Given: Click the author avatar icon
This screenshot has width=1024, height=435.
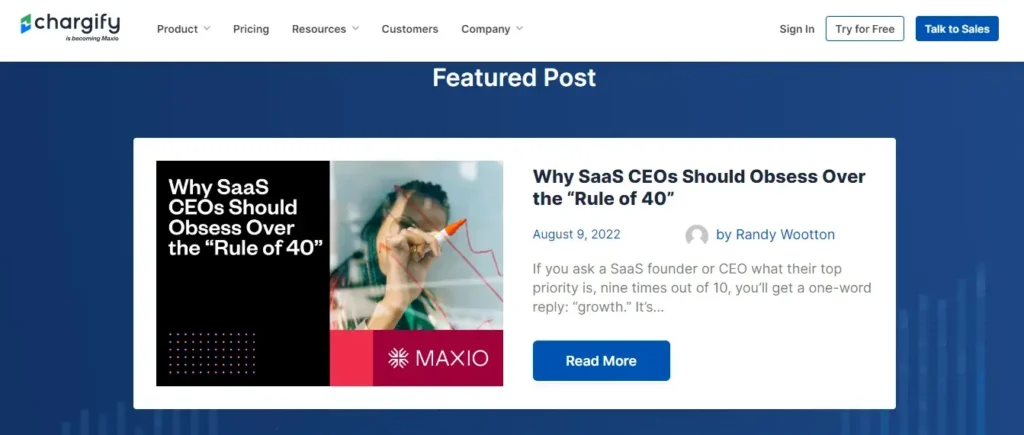Looking at the screenshot, I should [x=697, y=236].
